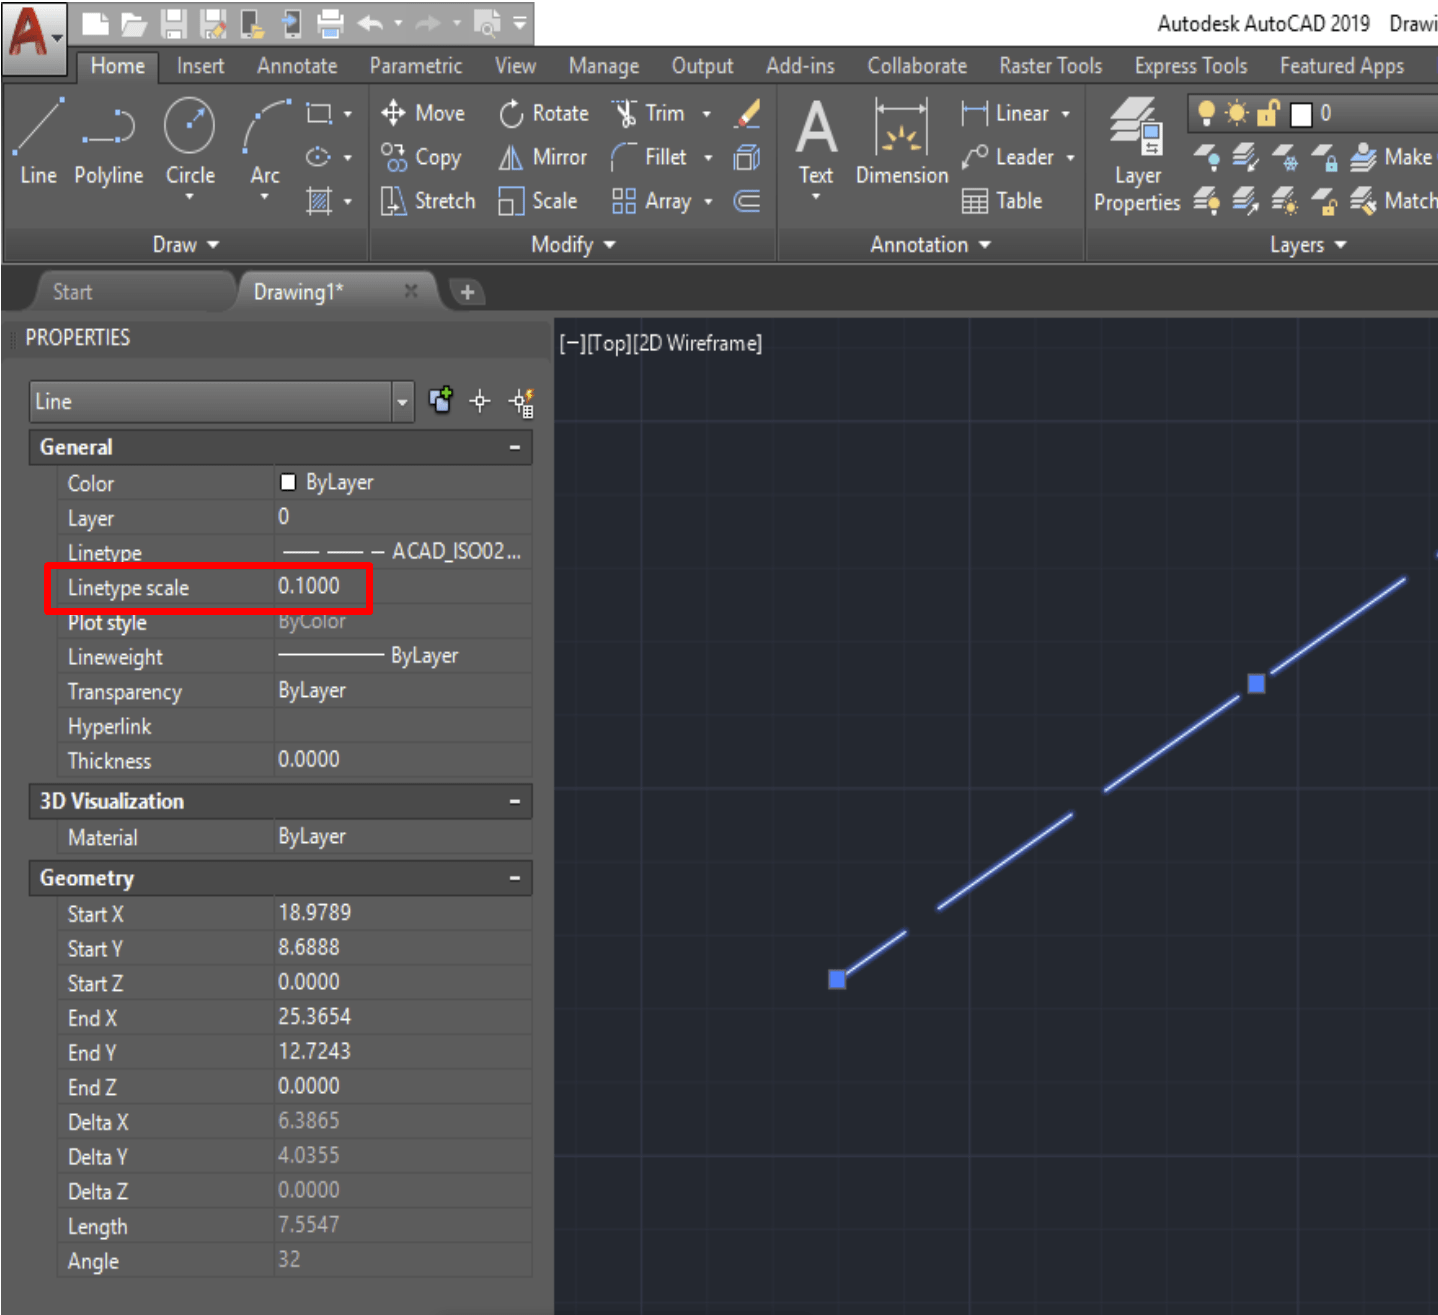Open Layer Properties manager
This screenshot has width=1438, height=1315.
1137,155
